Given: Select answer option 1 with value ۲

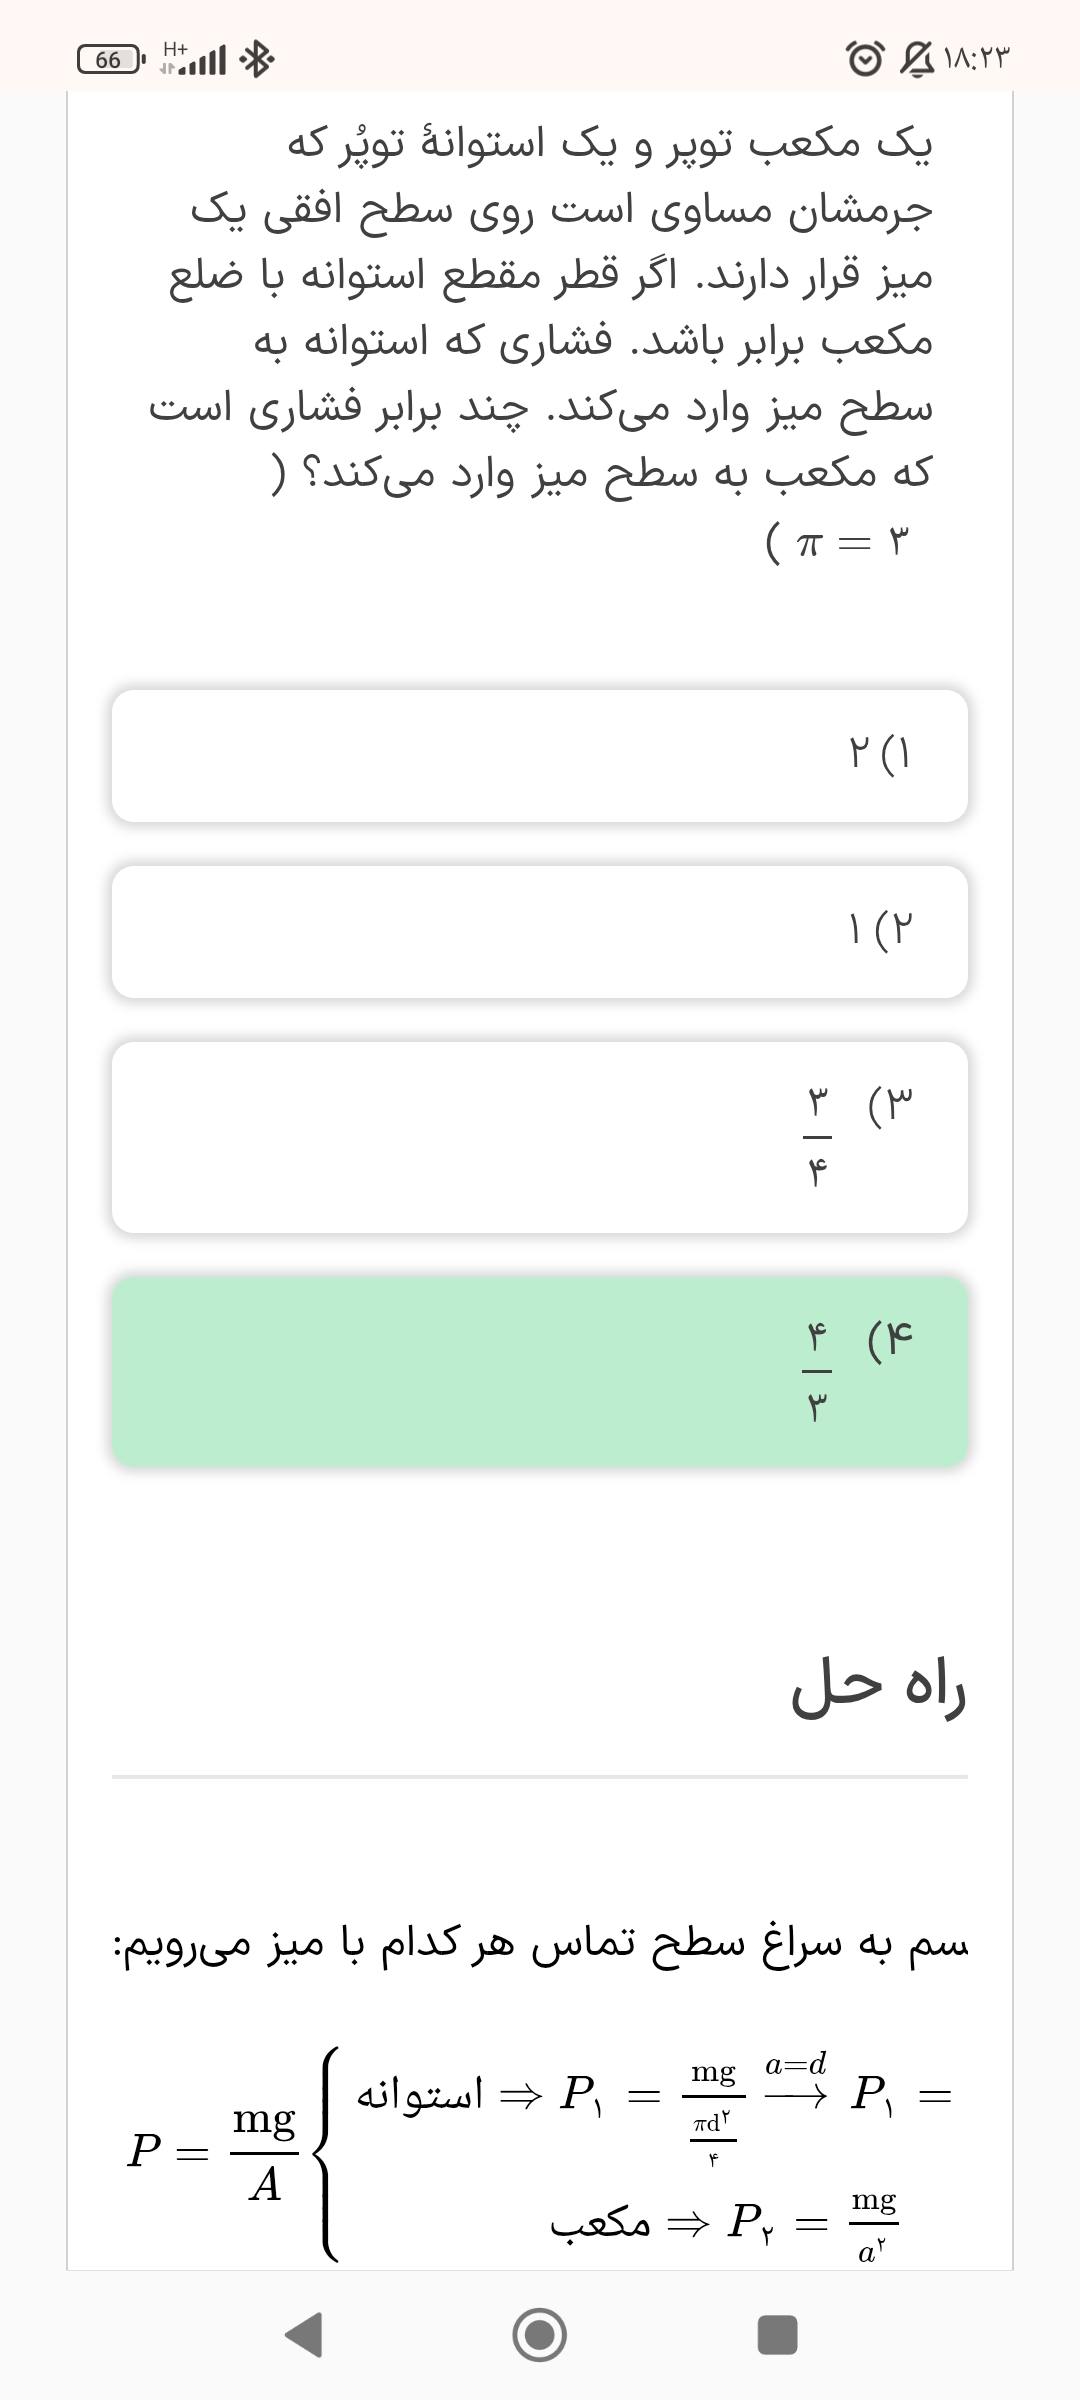Looking at the screenshot, I should [540, 756].
